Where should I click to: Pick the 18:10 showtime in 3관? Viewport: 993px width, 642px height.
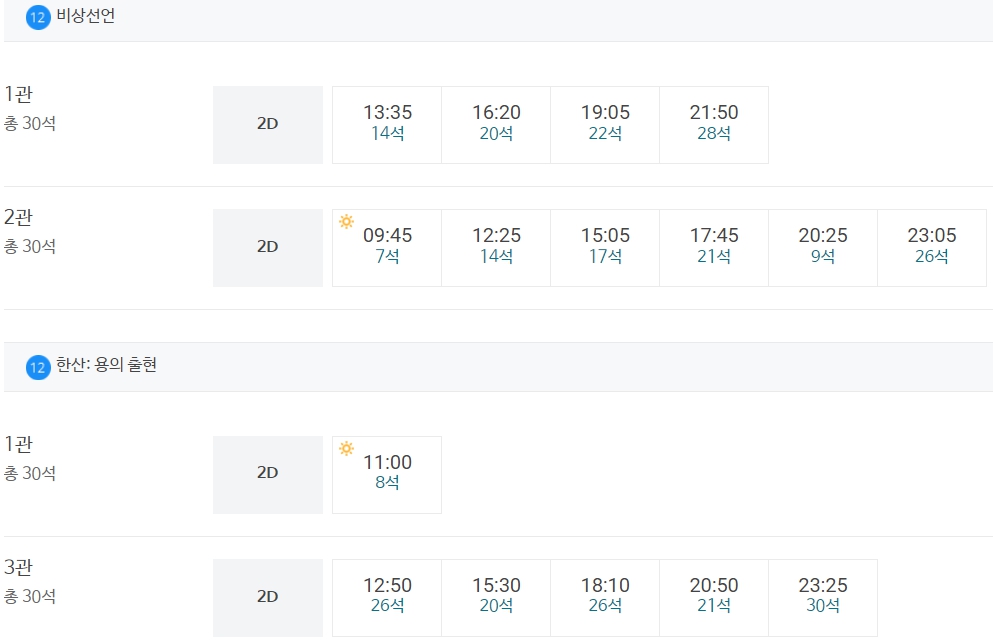[x=605, y=598]
